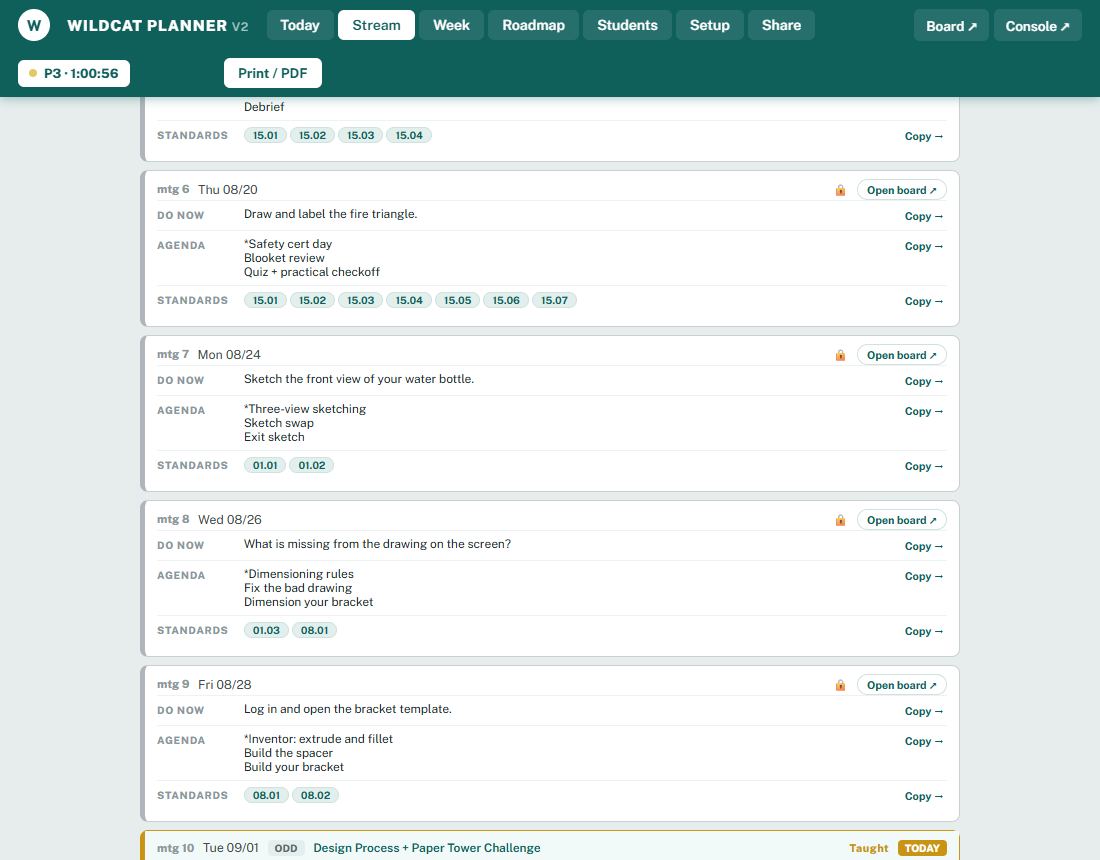Copy the standards row for mtg 6

(x=923, y=301)
